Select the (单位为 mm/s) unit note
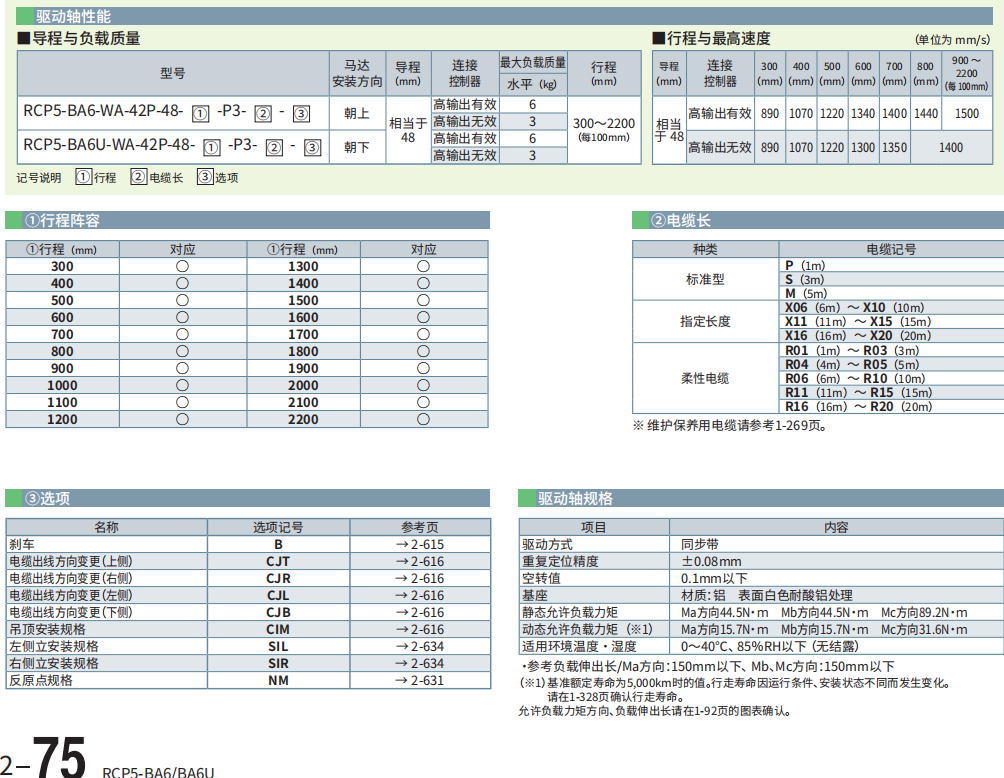Viewport: 1004px width, 778px height. pyautogui.click(x=953, y=40)
